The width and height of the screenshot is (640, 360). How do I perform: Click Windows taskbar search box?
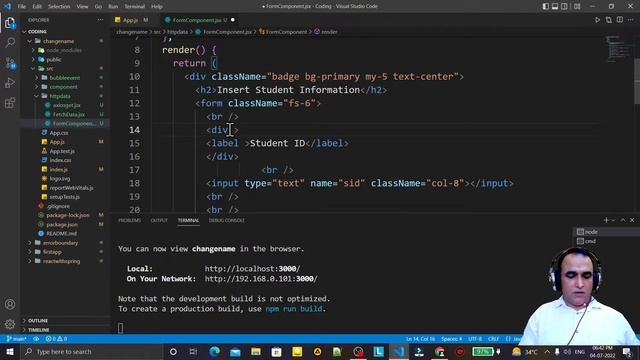pyautogui.click(x=91, y=351)
